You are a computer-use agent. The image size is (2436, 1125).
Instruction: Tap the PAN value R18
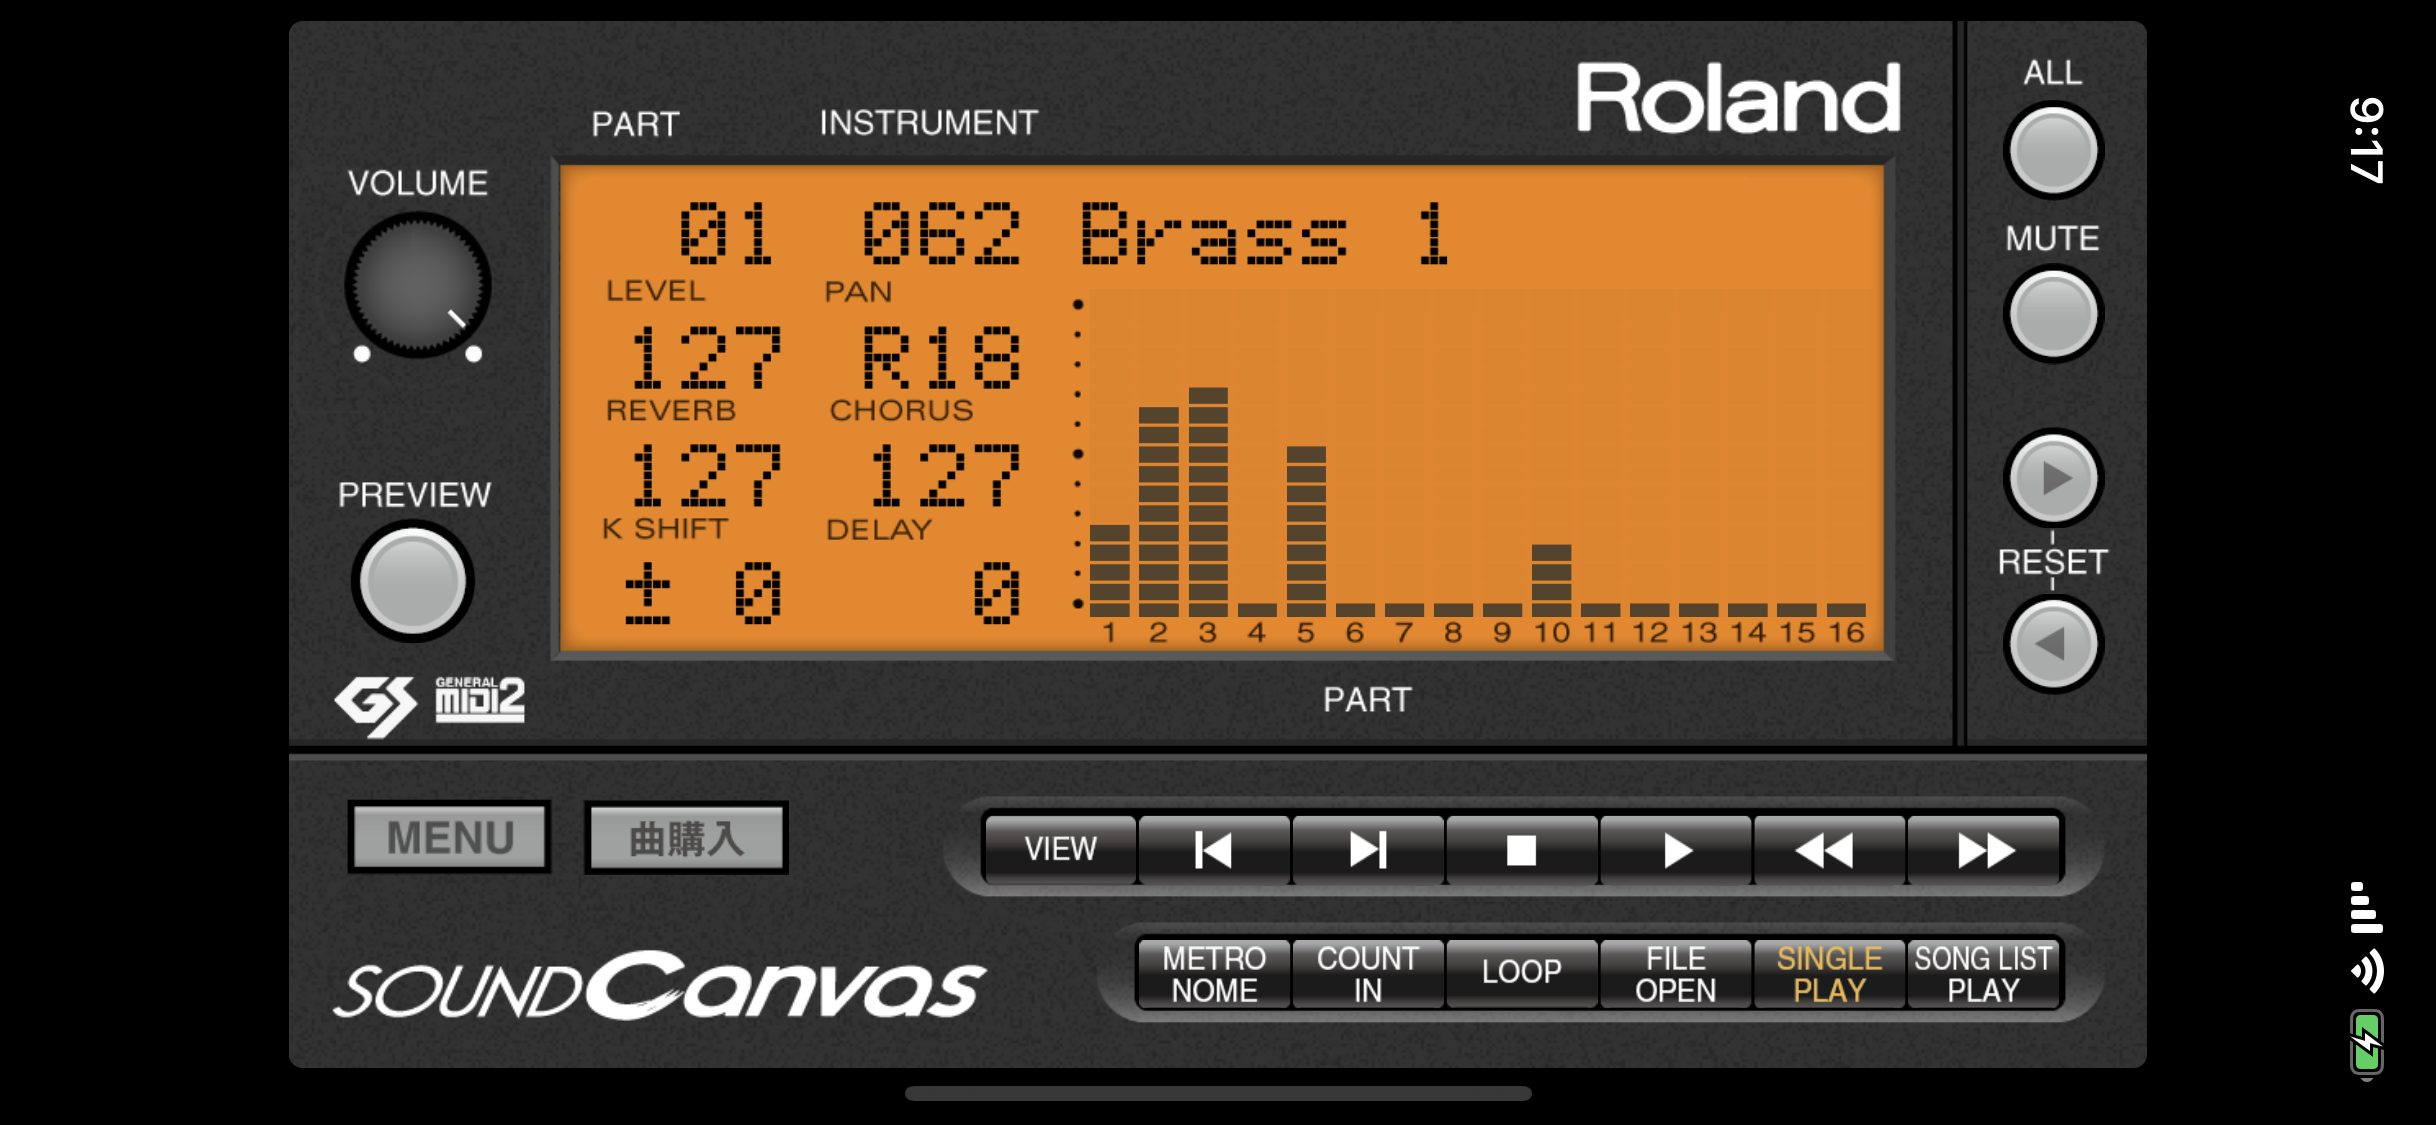pyautogui.click(x=941, y=358)
